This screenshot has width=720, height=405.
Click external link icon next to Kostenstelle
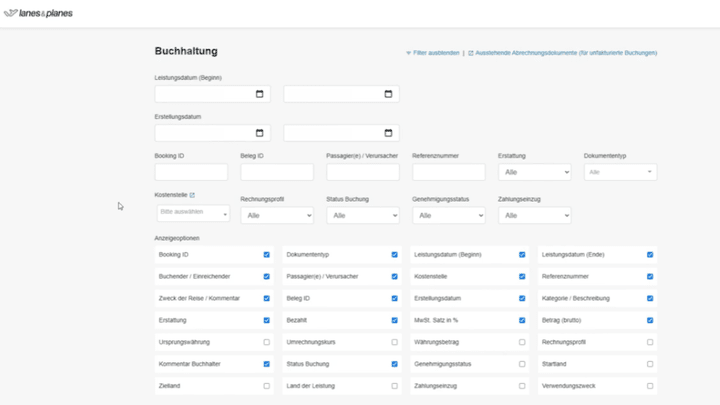[x=192, y=195]
